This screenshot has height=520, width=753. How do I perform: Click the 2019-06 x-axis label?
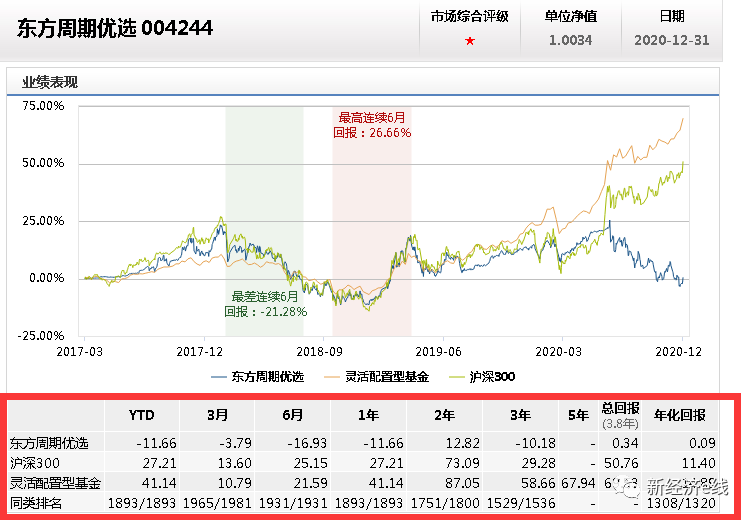[438, 352]
